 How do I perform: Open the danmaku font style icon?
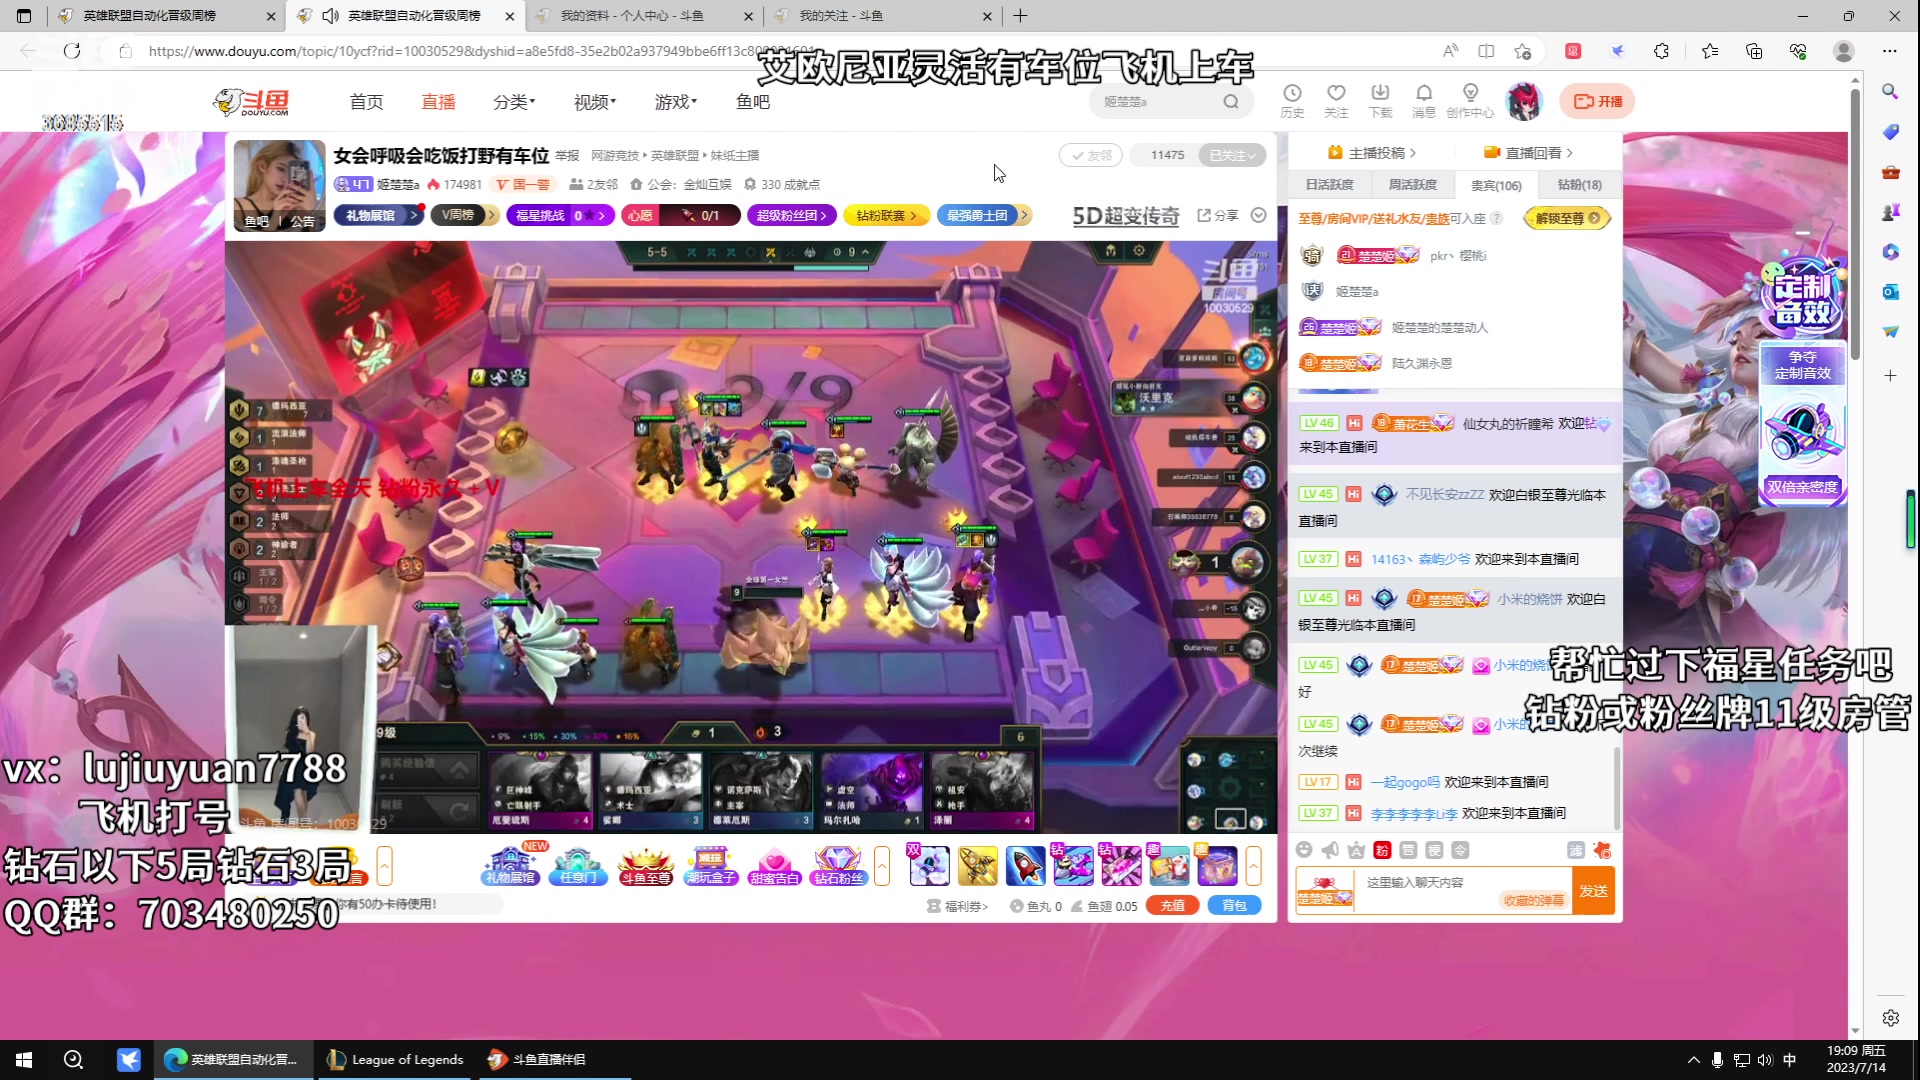coord(1356,850)
